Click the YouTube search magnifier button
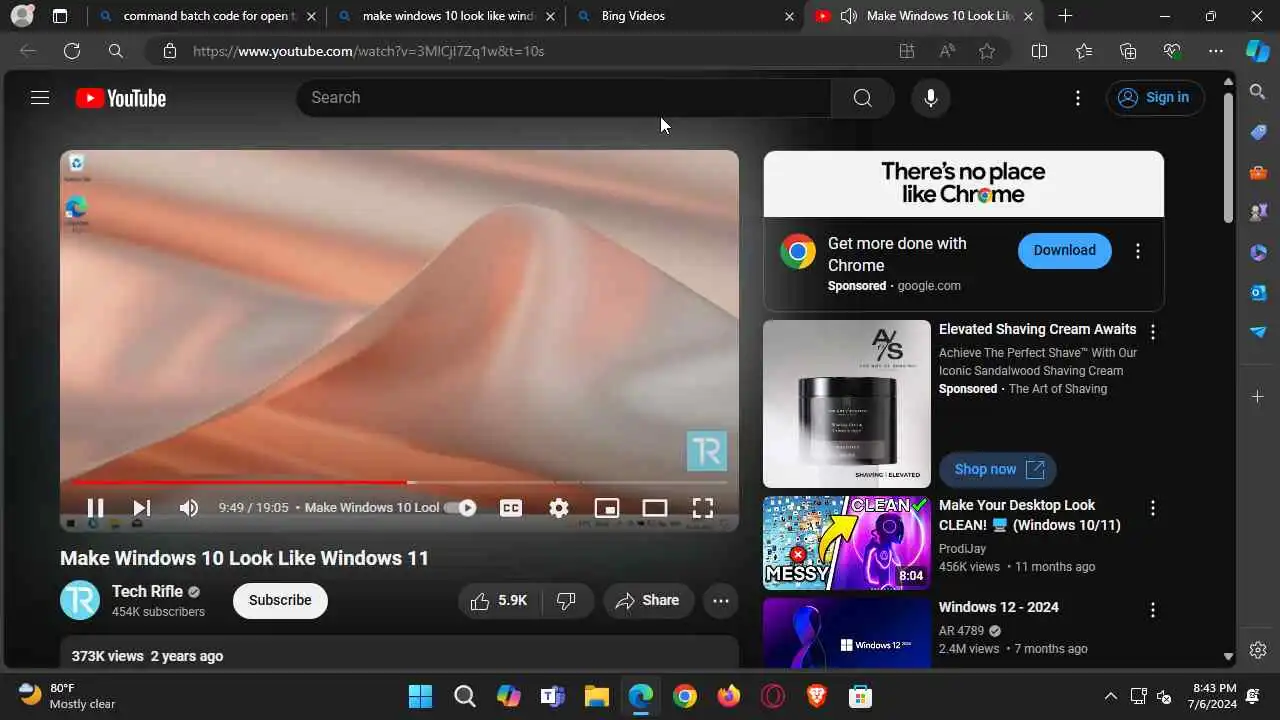The width and height of the screenshot is (1280, 720). (x=862, y=98)
